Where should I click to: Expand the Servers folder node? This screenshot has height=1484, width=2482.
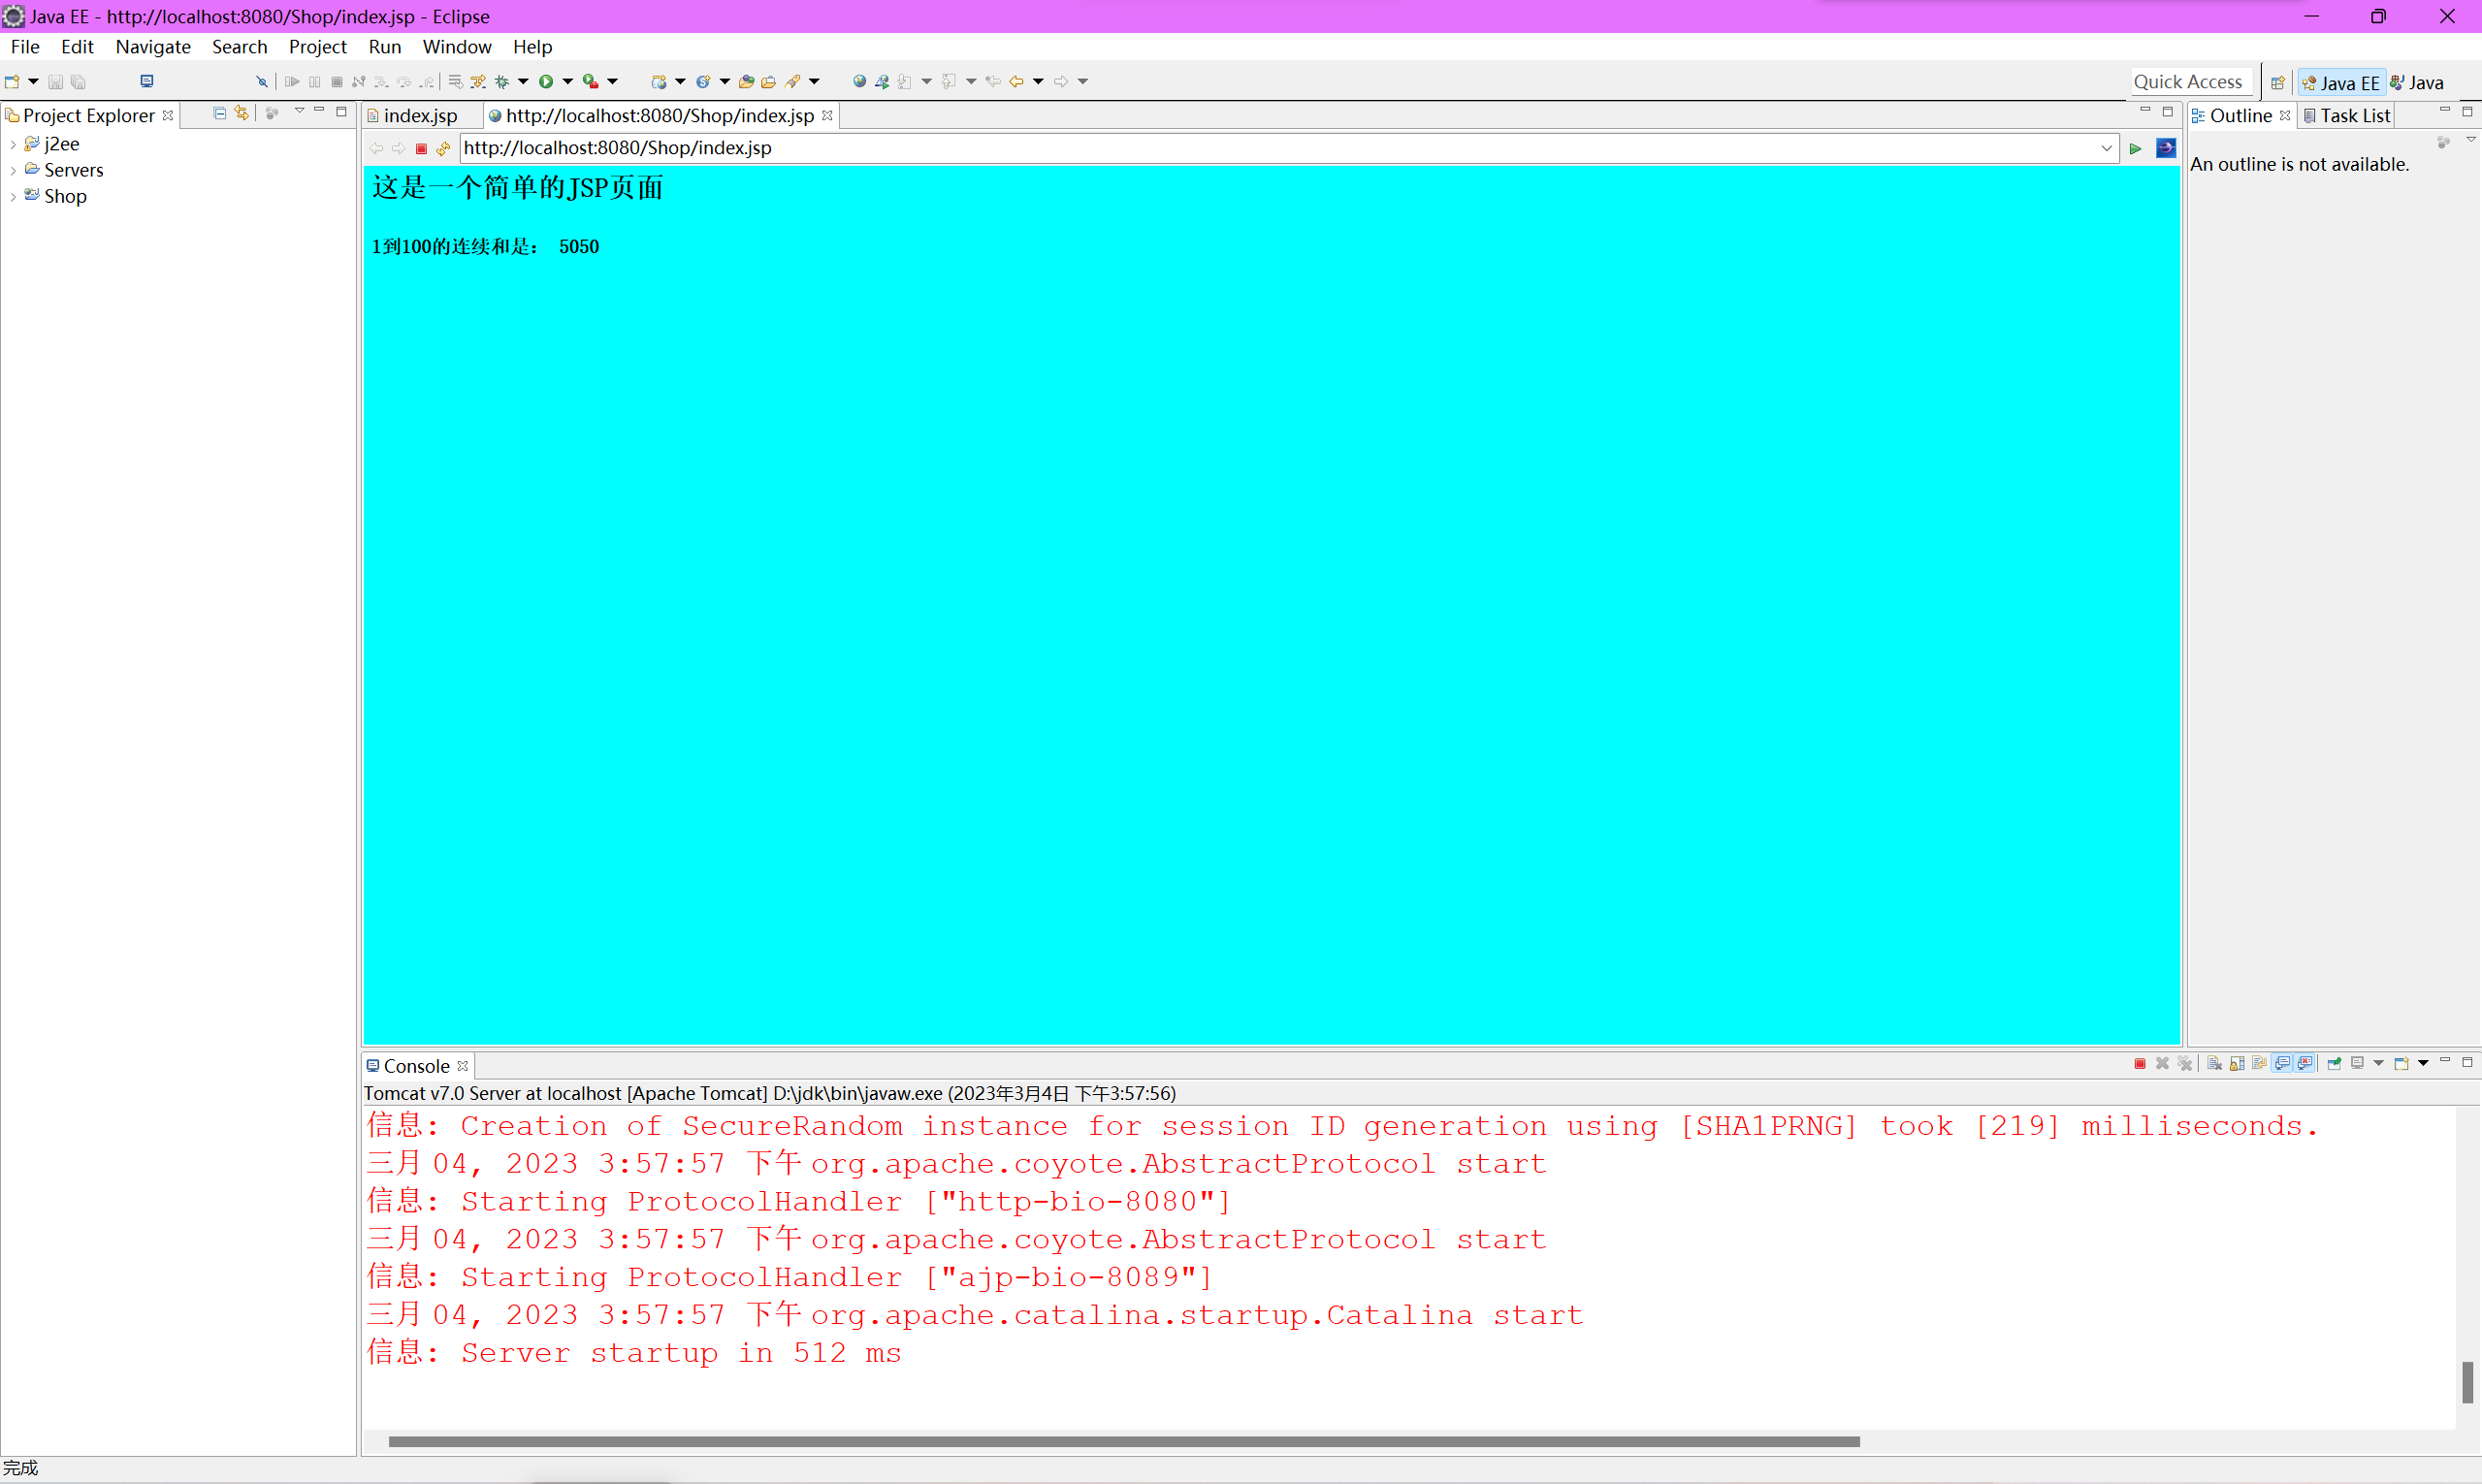tap(12, 171)
